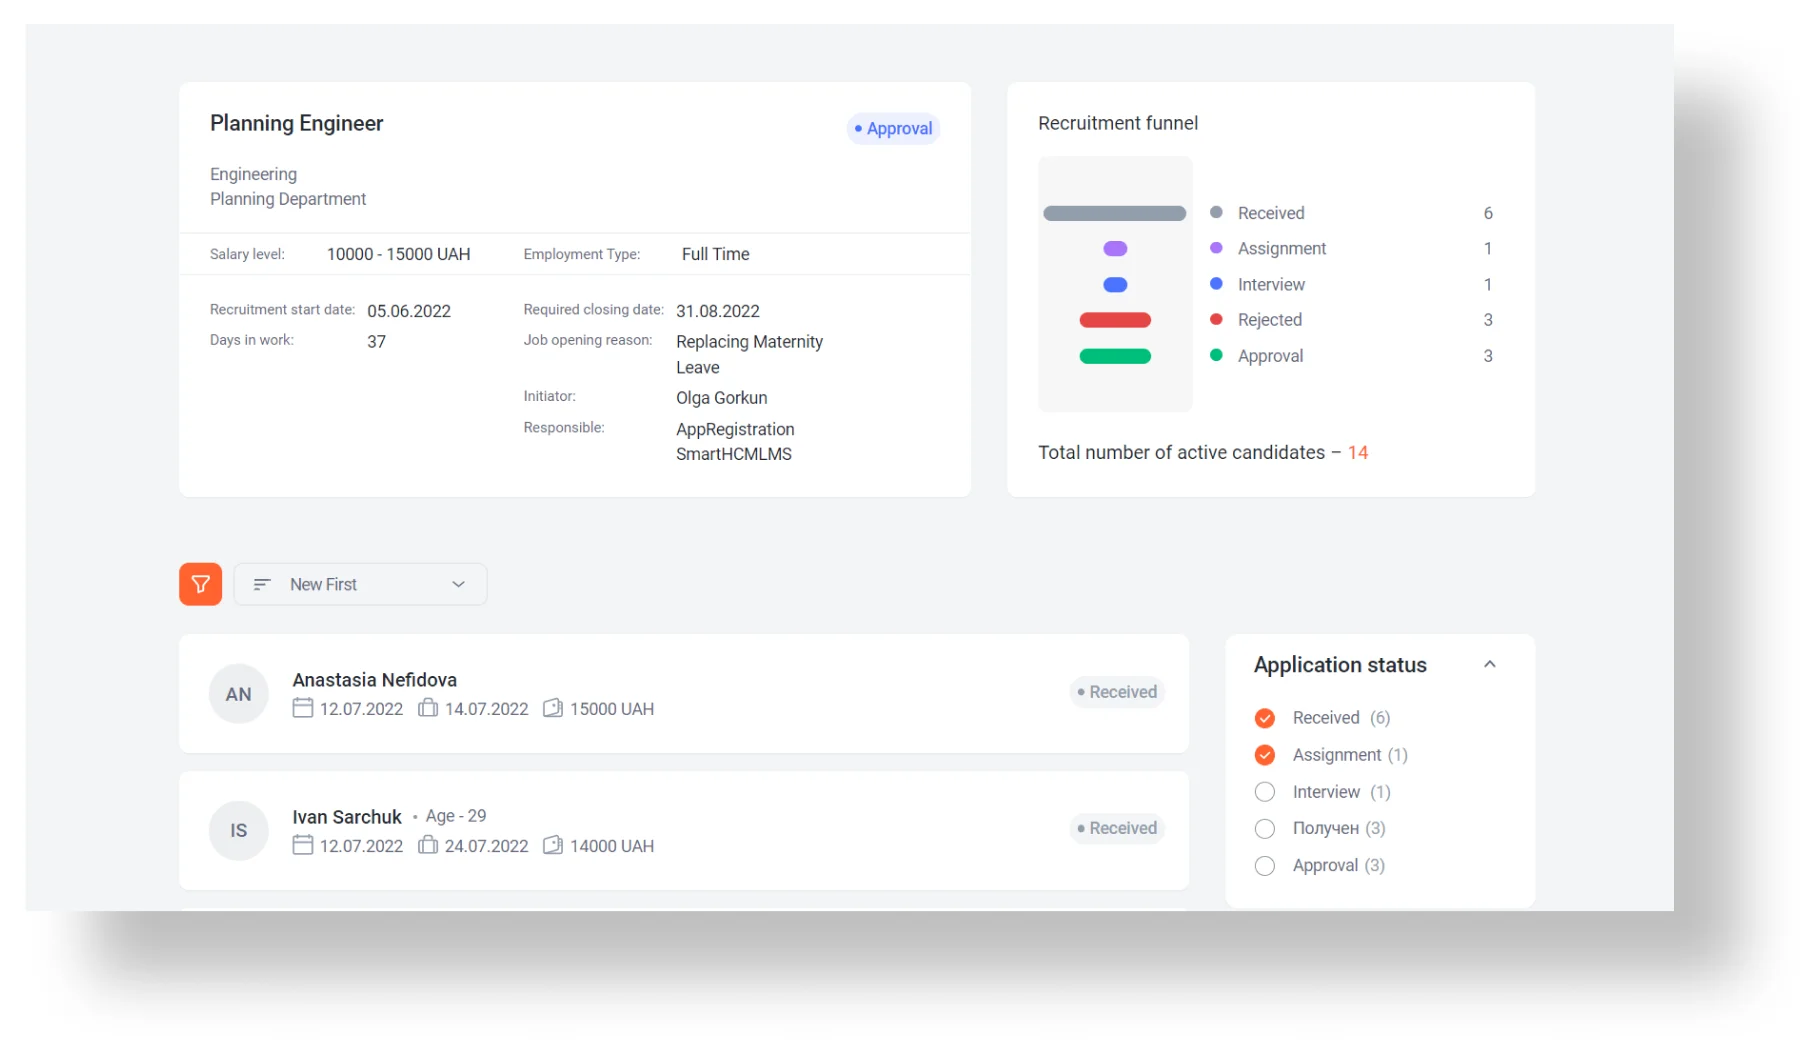Click calendar icon in Anastasia Nefidova's row
Viewport: 1801px width, 1051px height.
pyautogui.click(x=302, y=708)
